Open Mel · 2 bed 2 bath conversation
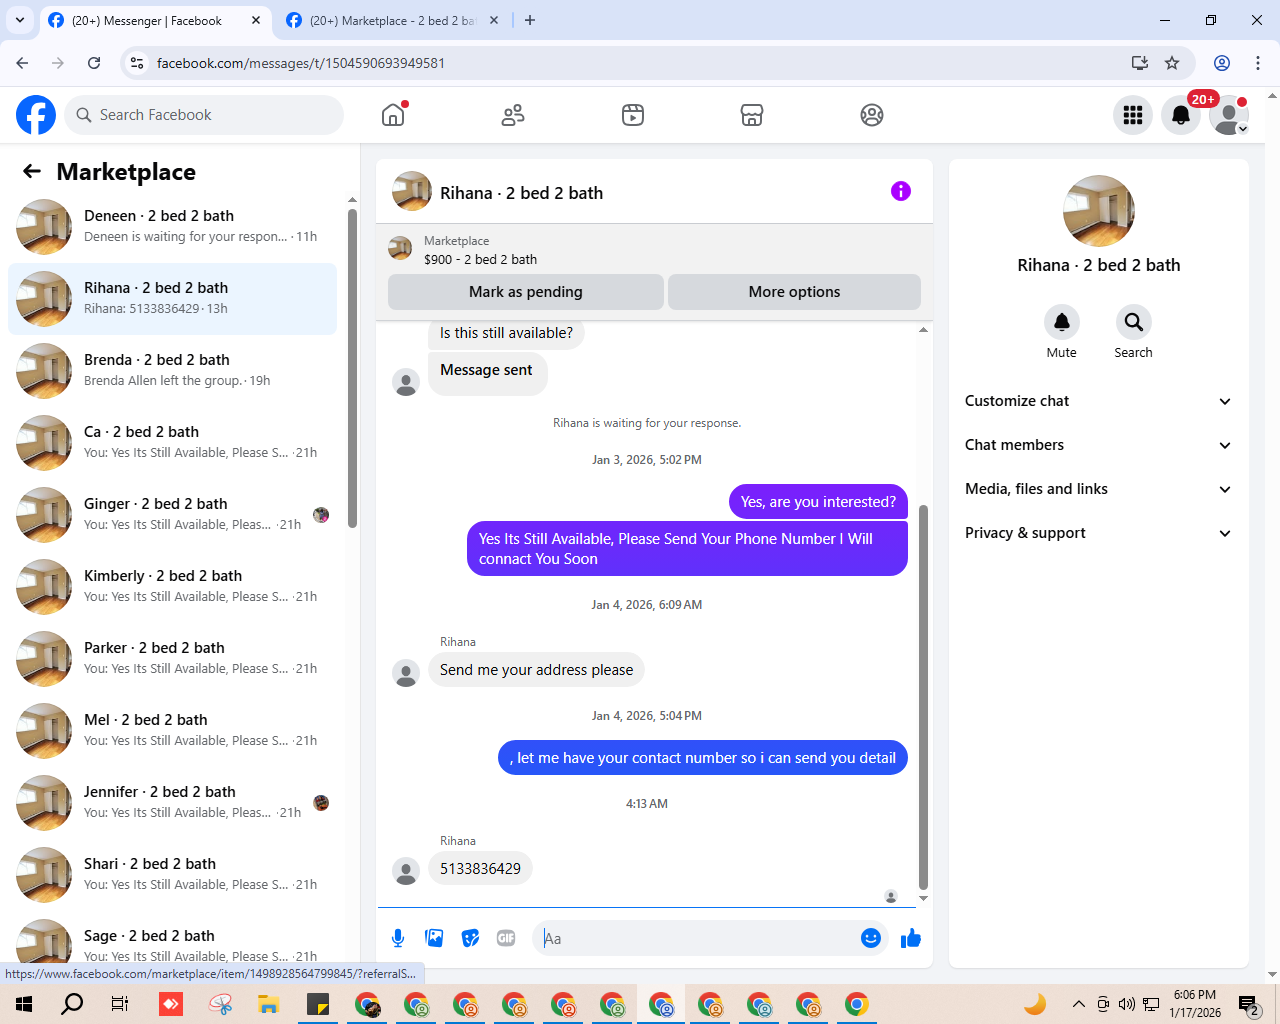 (172, 731)
